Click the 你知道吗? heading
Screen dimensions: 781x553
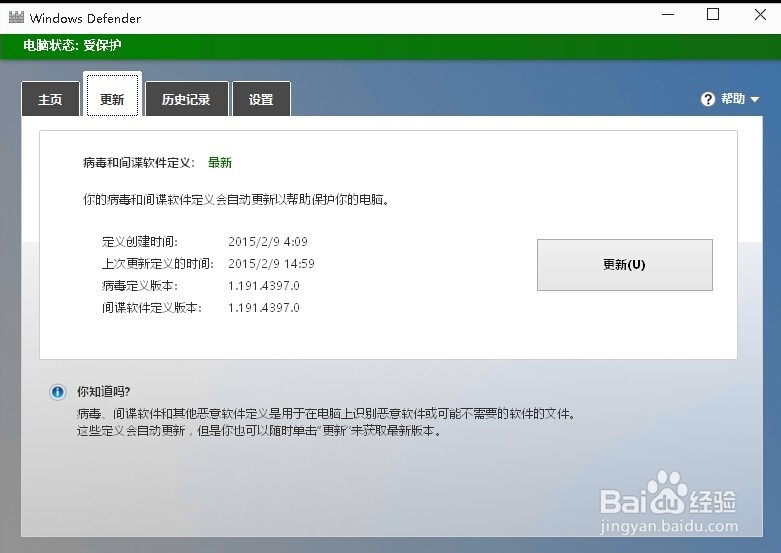pyautogui.click(x=104, y=392)
